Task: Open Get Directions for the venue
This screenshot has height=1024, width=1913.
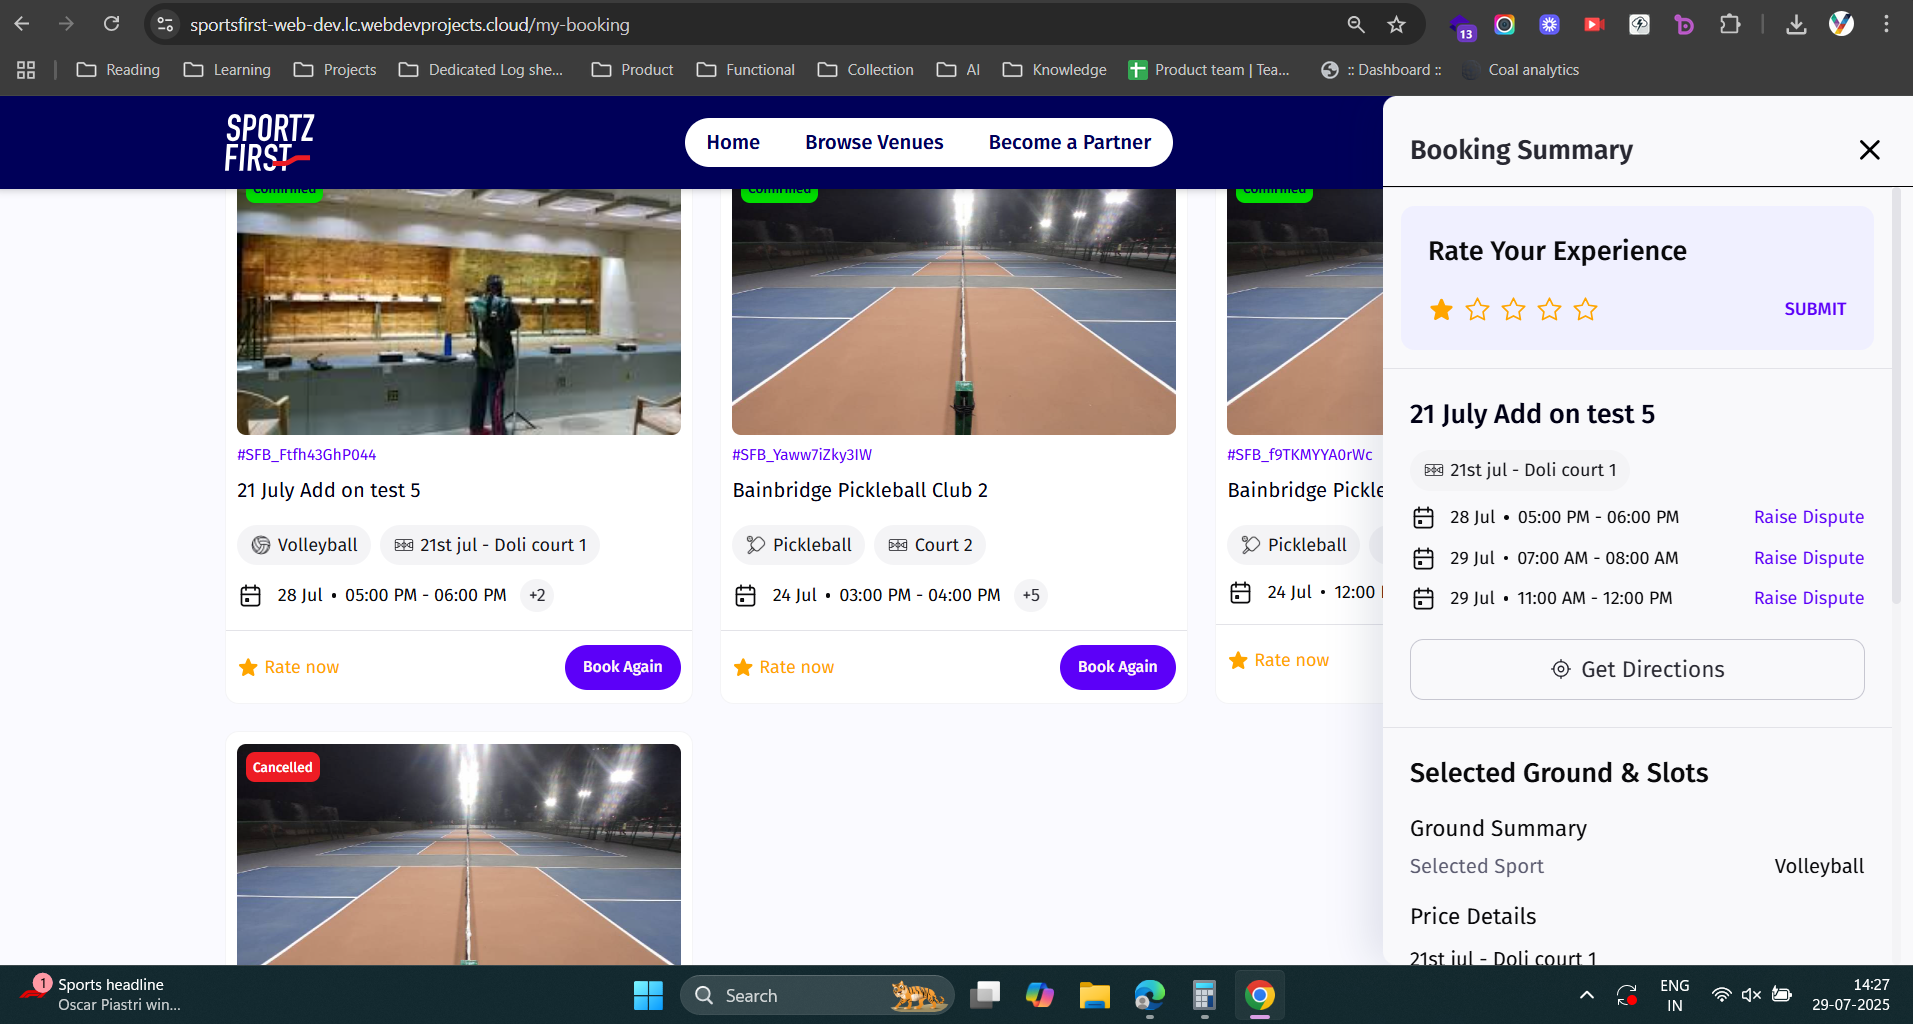Action: click(x=1636, y=669)
